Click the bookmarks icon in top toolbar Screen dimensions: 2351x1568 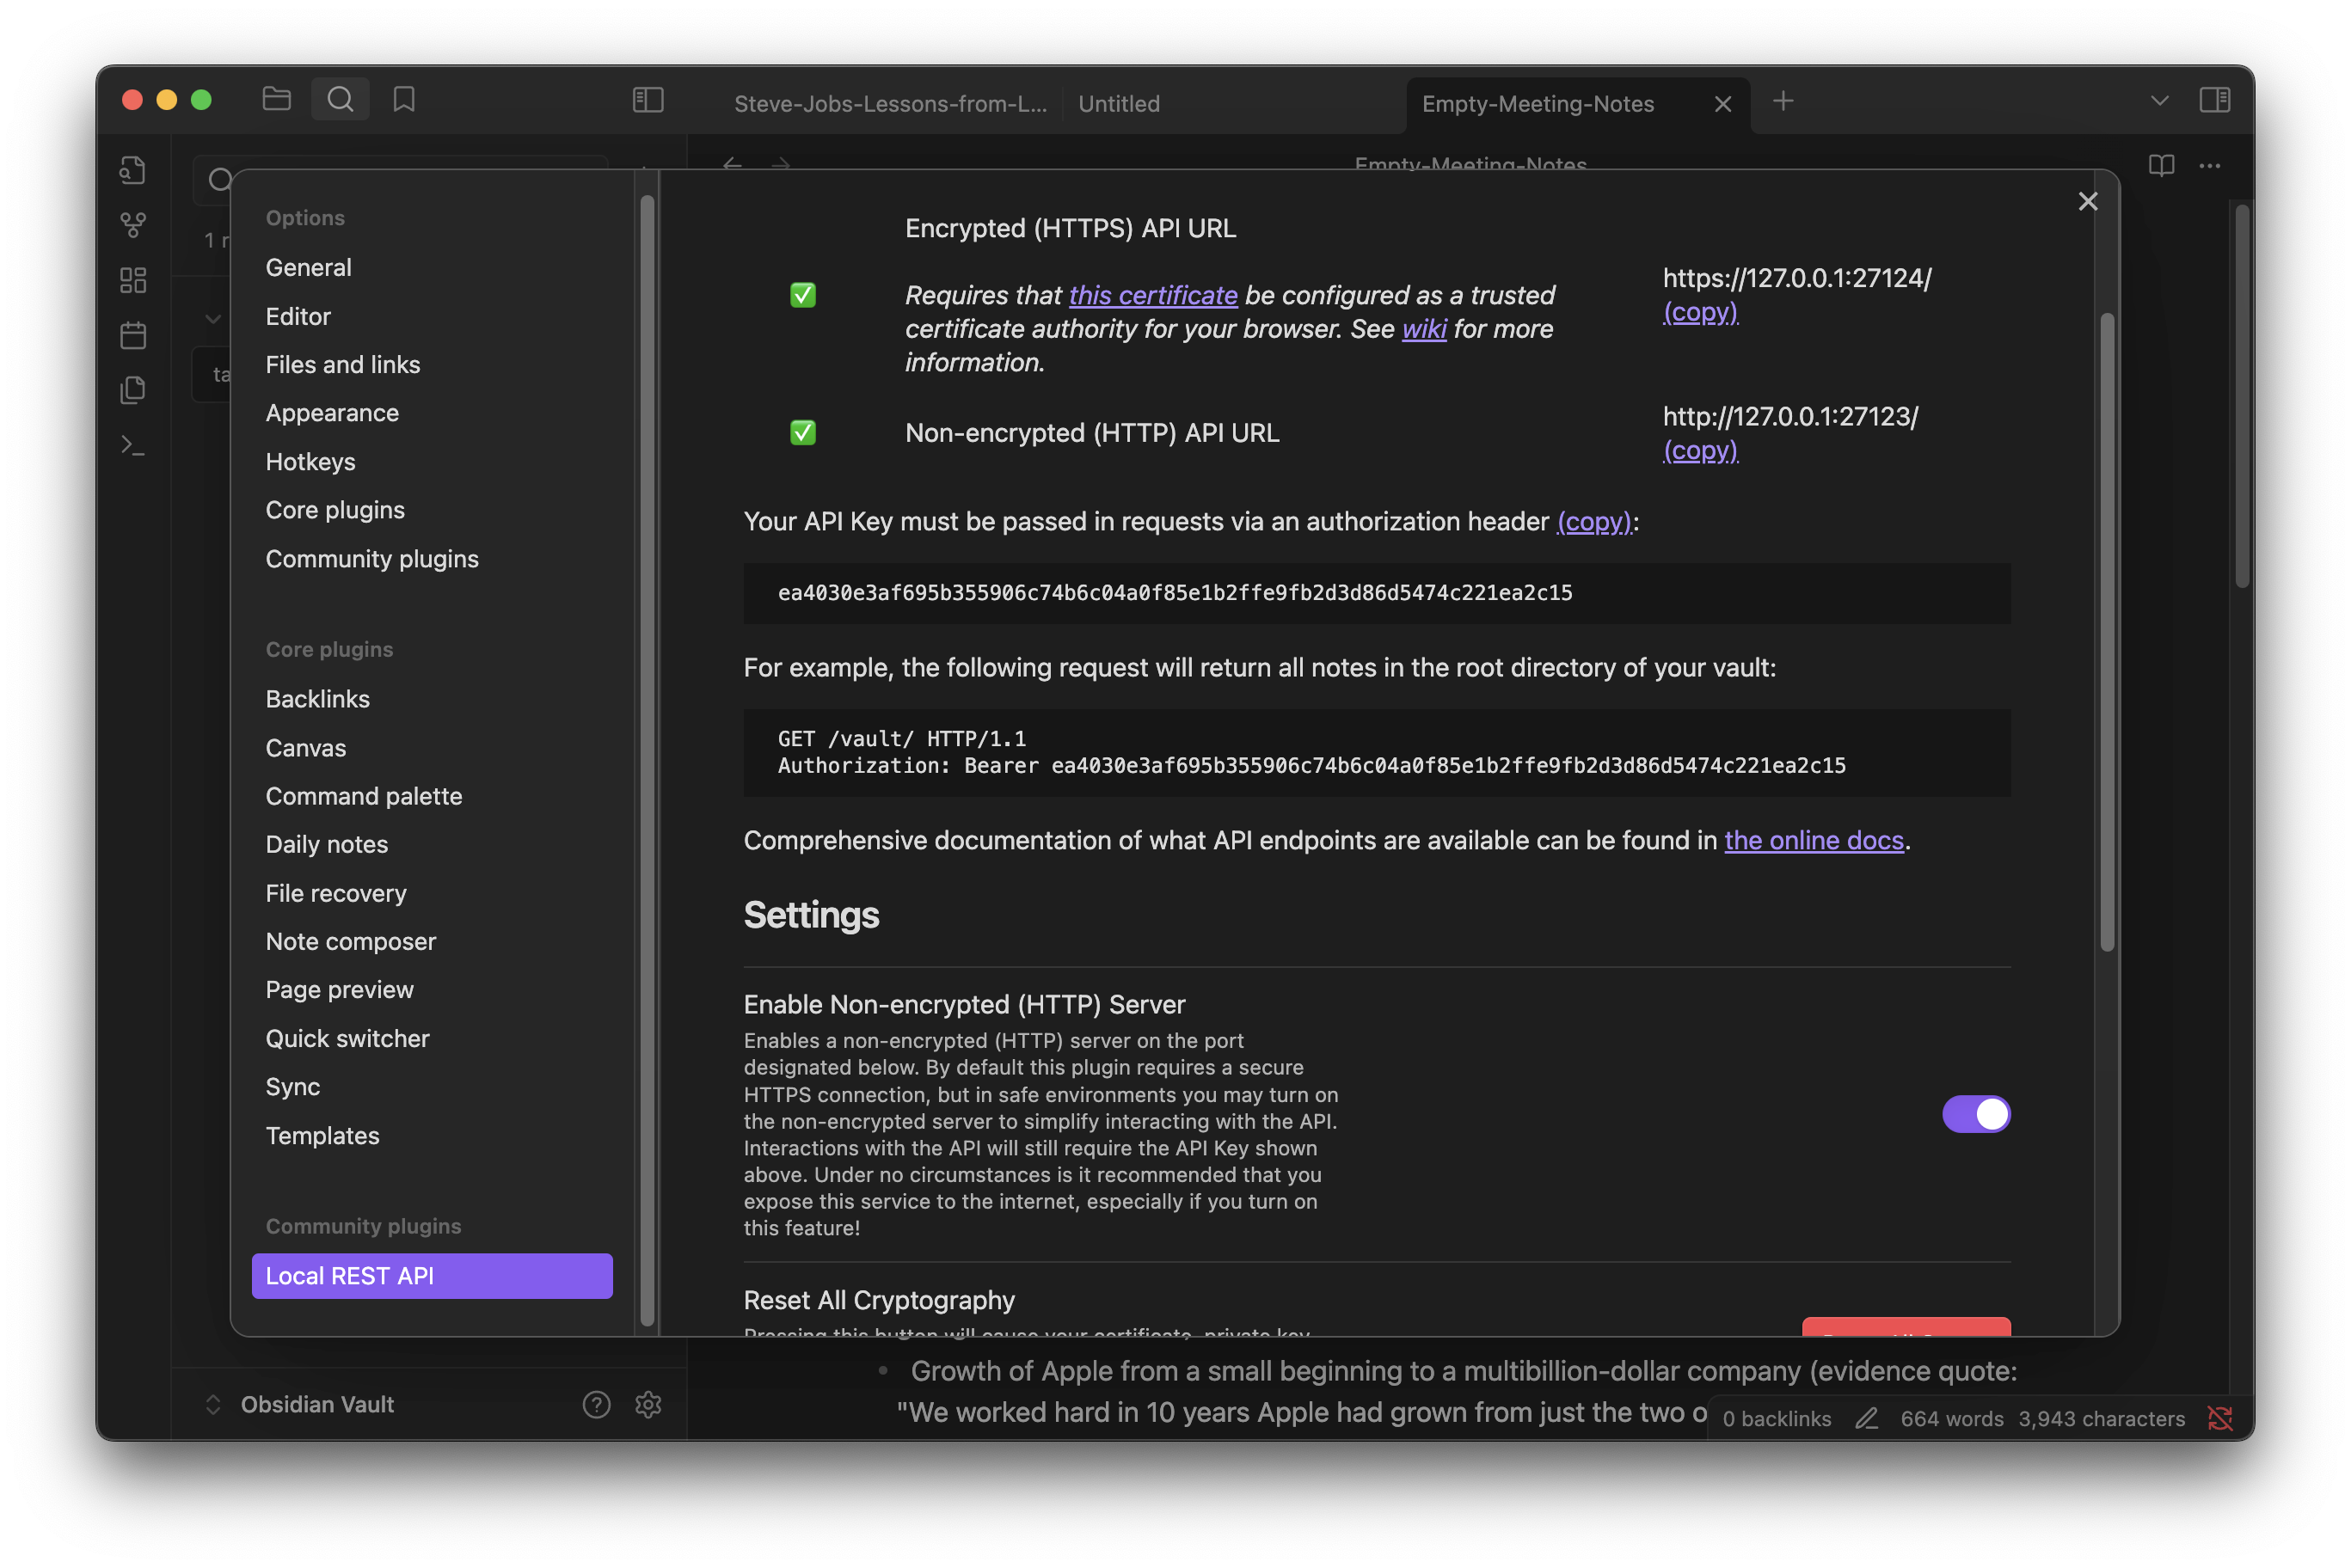pyautogui.click(x=404, y=99)
